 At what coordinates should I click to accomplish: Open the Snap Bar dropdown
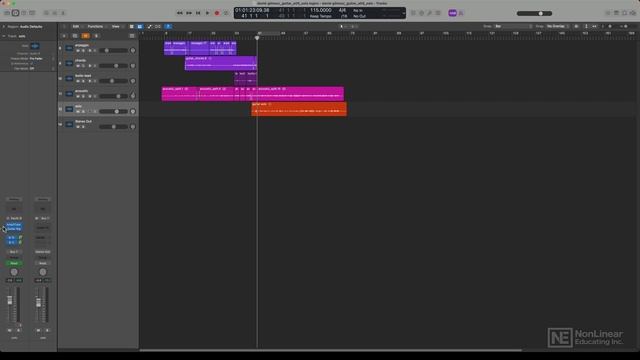pyautogui.click(x=513, y=27)
